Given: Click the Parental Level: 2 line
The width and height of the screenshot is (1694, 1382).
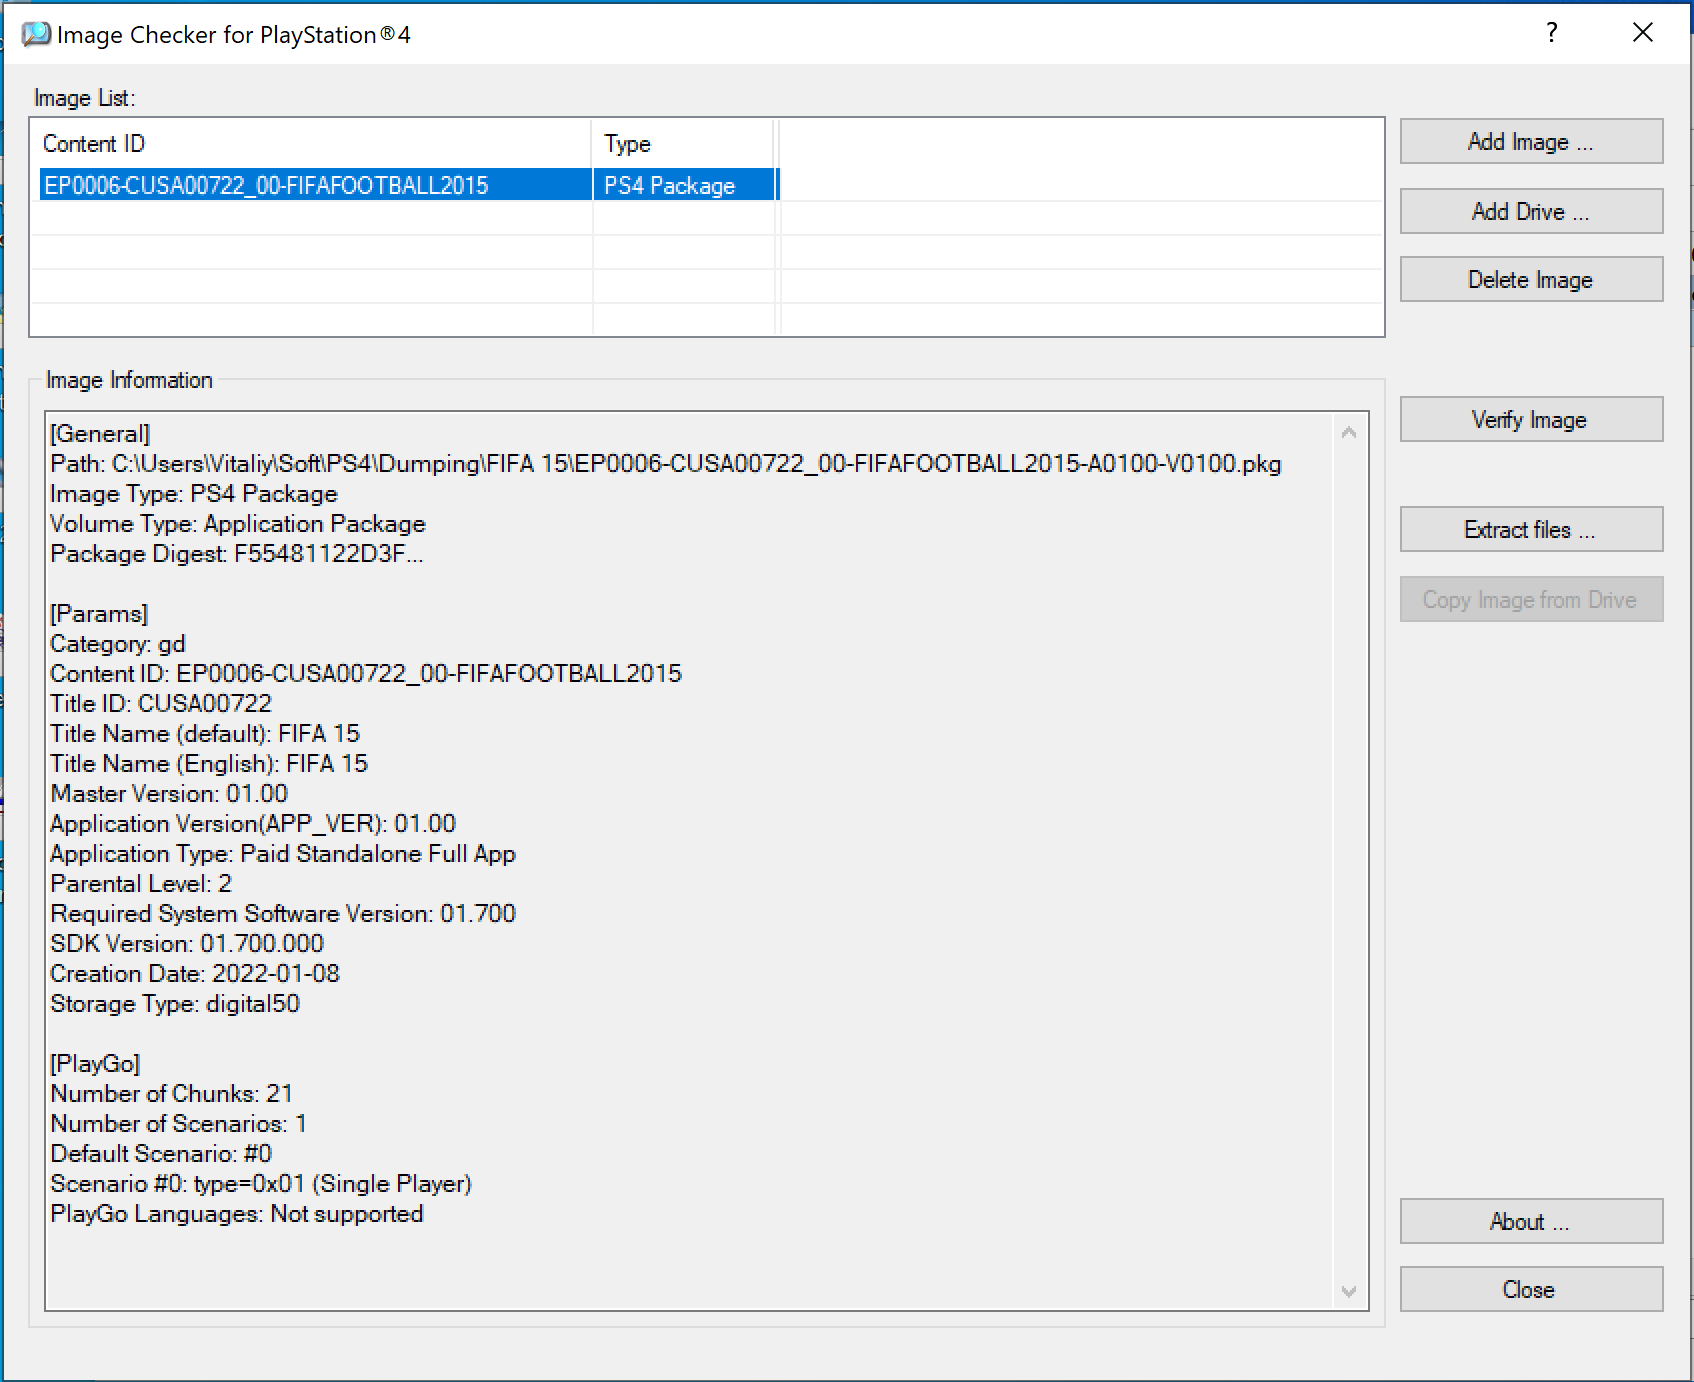Looking at the screenshot, I should coord(141,884).
